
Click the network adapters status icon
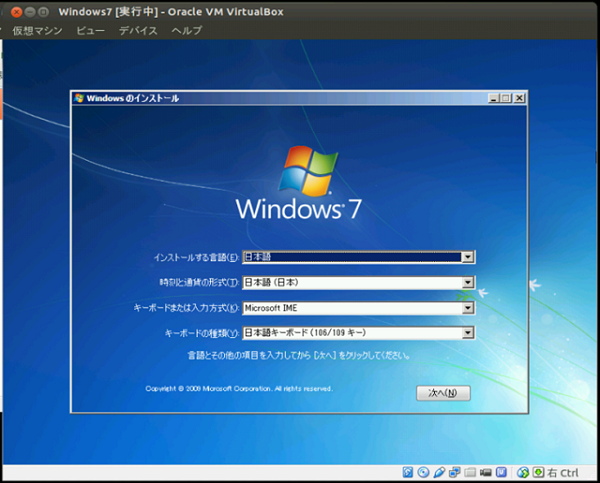click(x=455, y=472)
